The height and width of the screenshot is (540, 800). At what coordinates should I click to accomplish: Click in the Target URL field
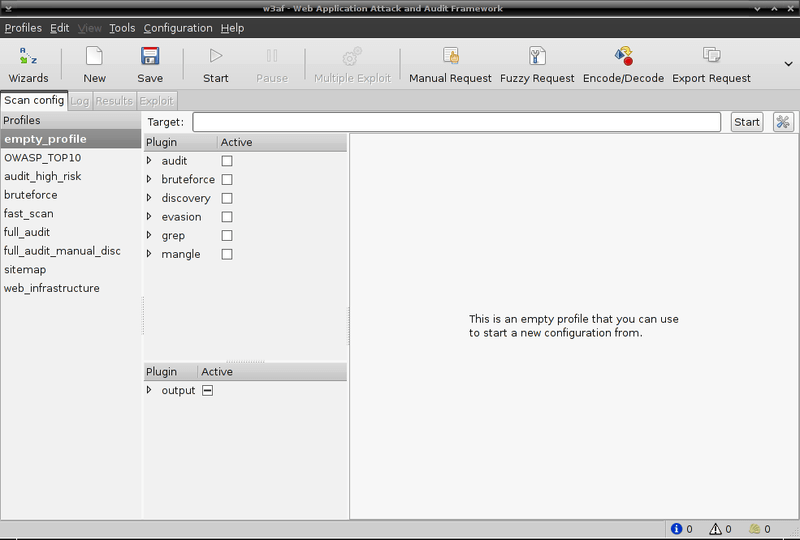[457, 122]
